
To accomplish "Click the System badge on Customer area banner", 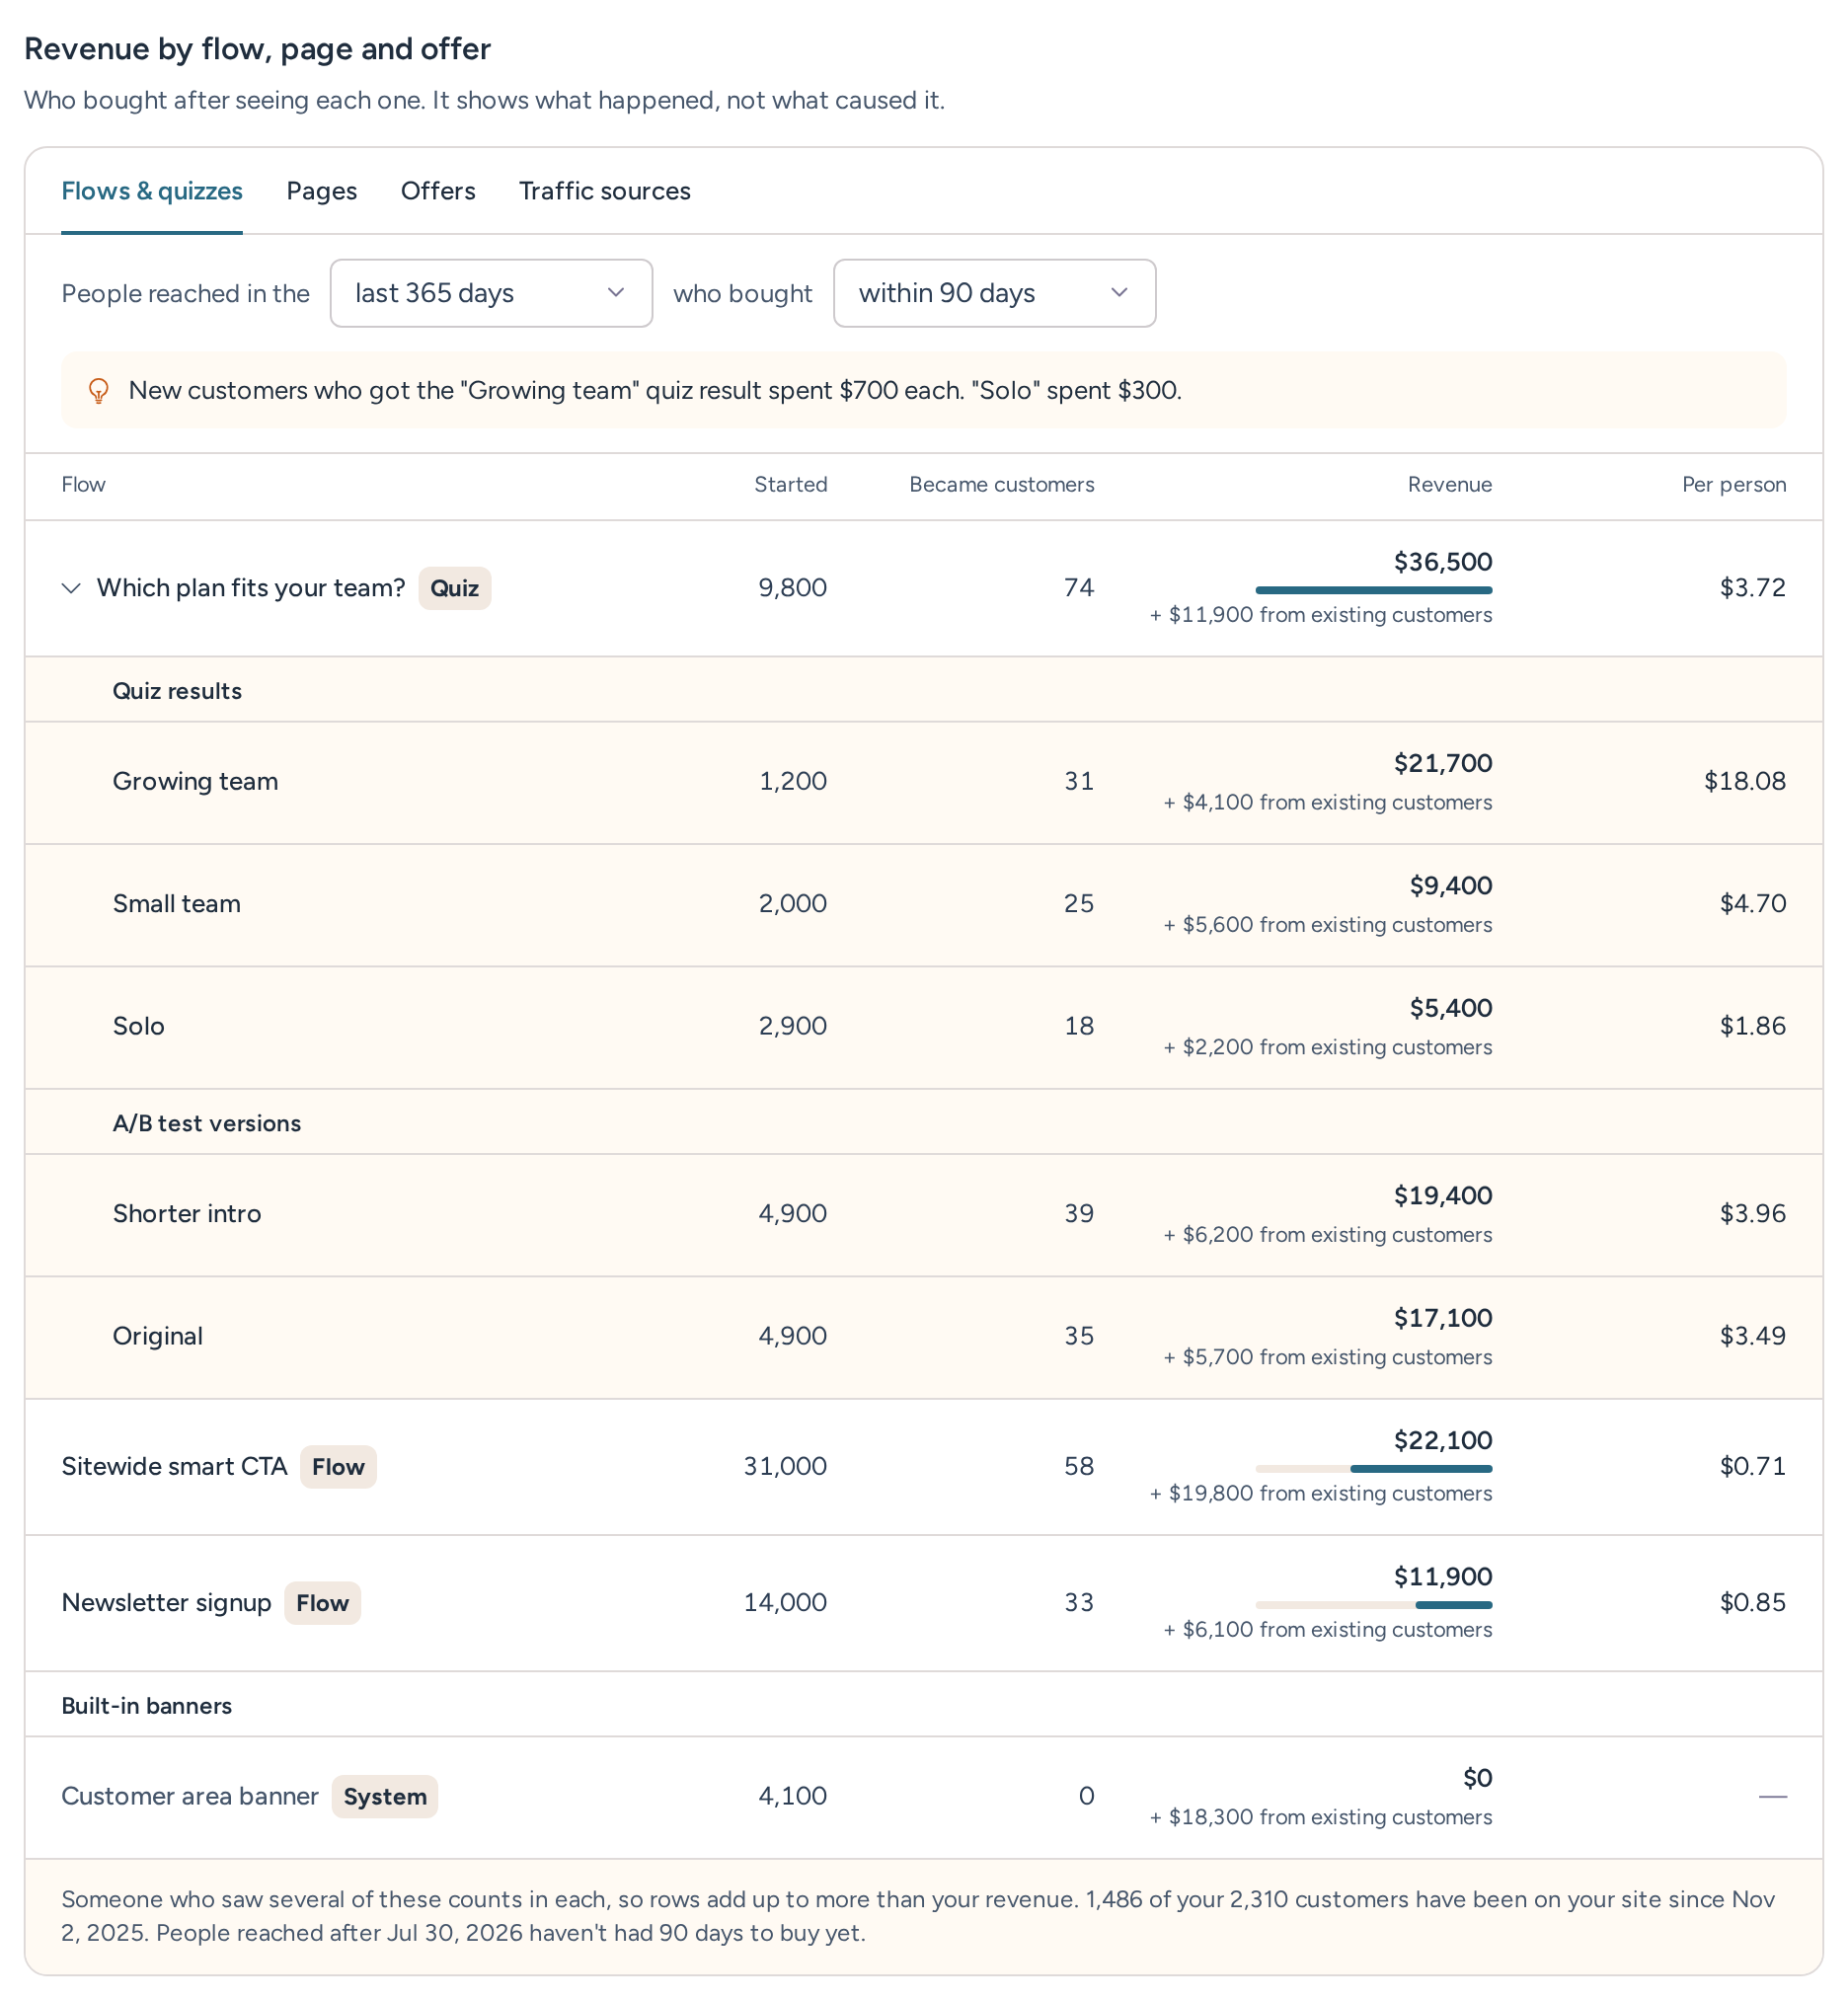I will point(385,1797).
